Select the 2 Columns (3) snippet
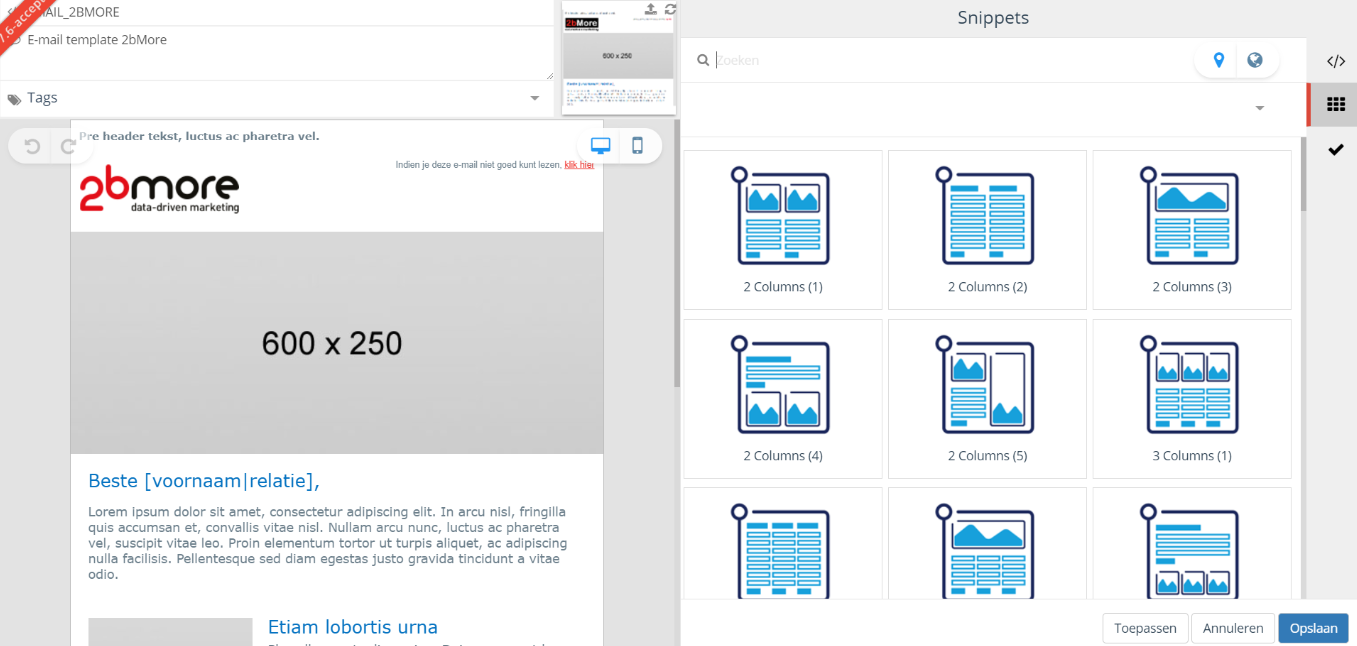 coord(1191,229)
